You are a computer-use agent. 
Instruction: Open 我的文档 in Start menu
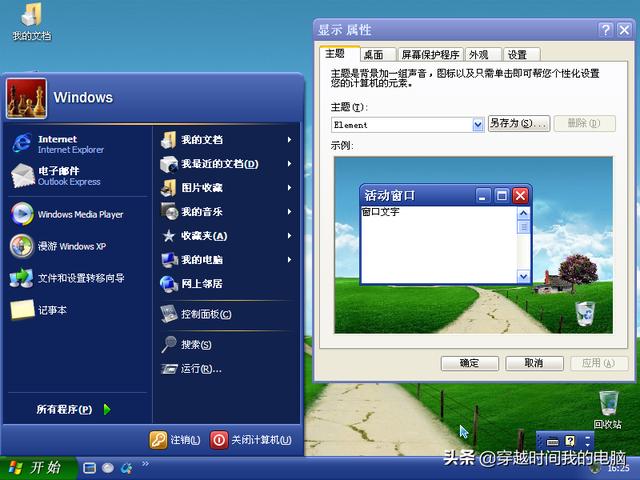pyautogui.click(x=226, y=140)
